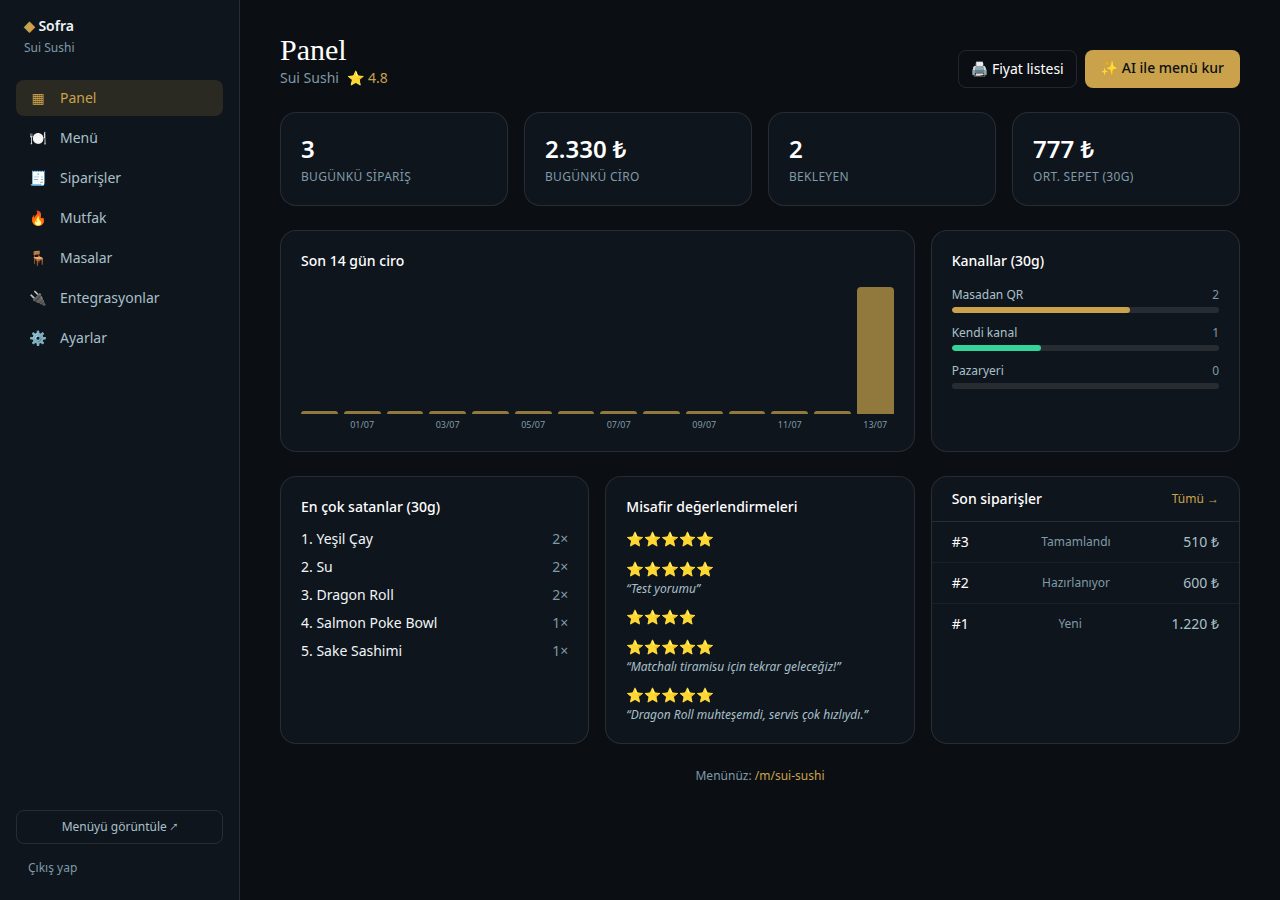The image size is (1280, 900).
Task: Open the Fiyat listesi printer button
Action: pyautogui.click(x=1017, y=69)
